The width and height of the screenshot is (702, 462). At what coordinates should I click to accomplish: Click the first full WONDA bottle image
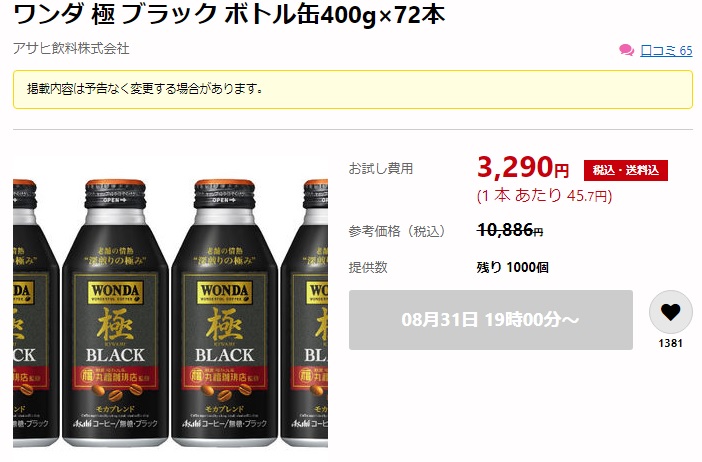[116, 312]
